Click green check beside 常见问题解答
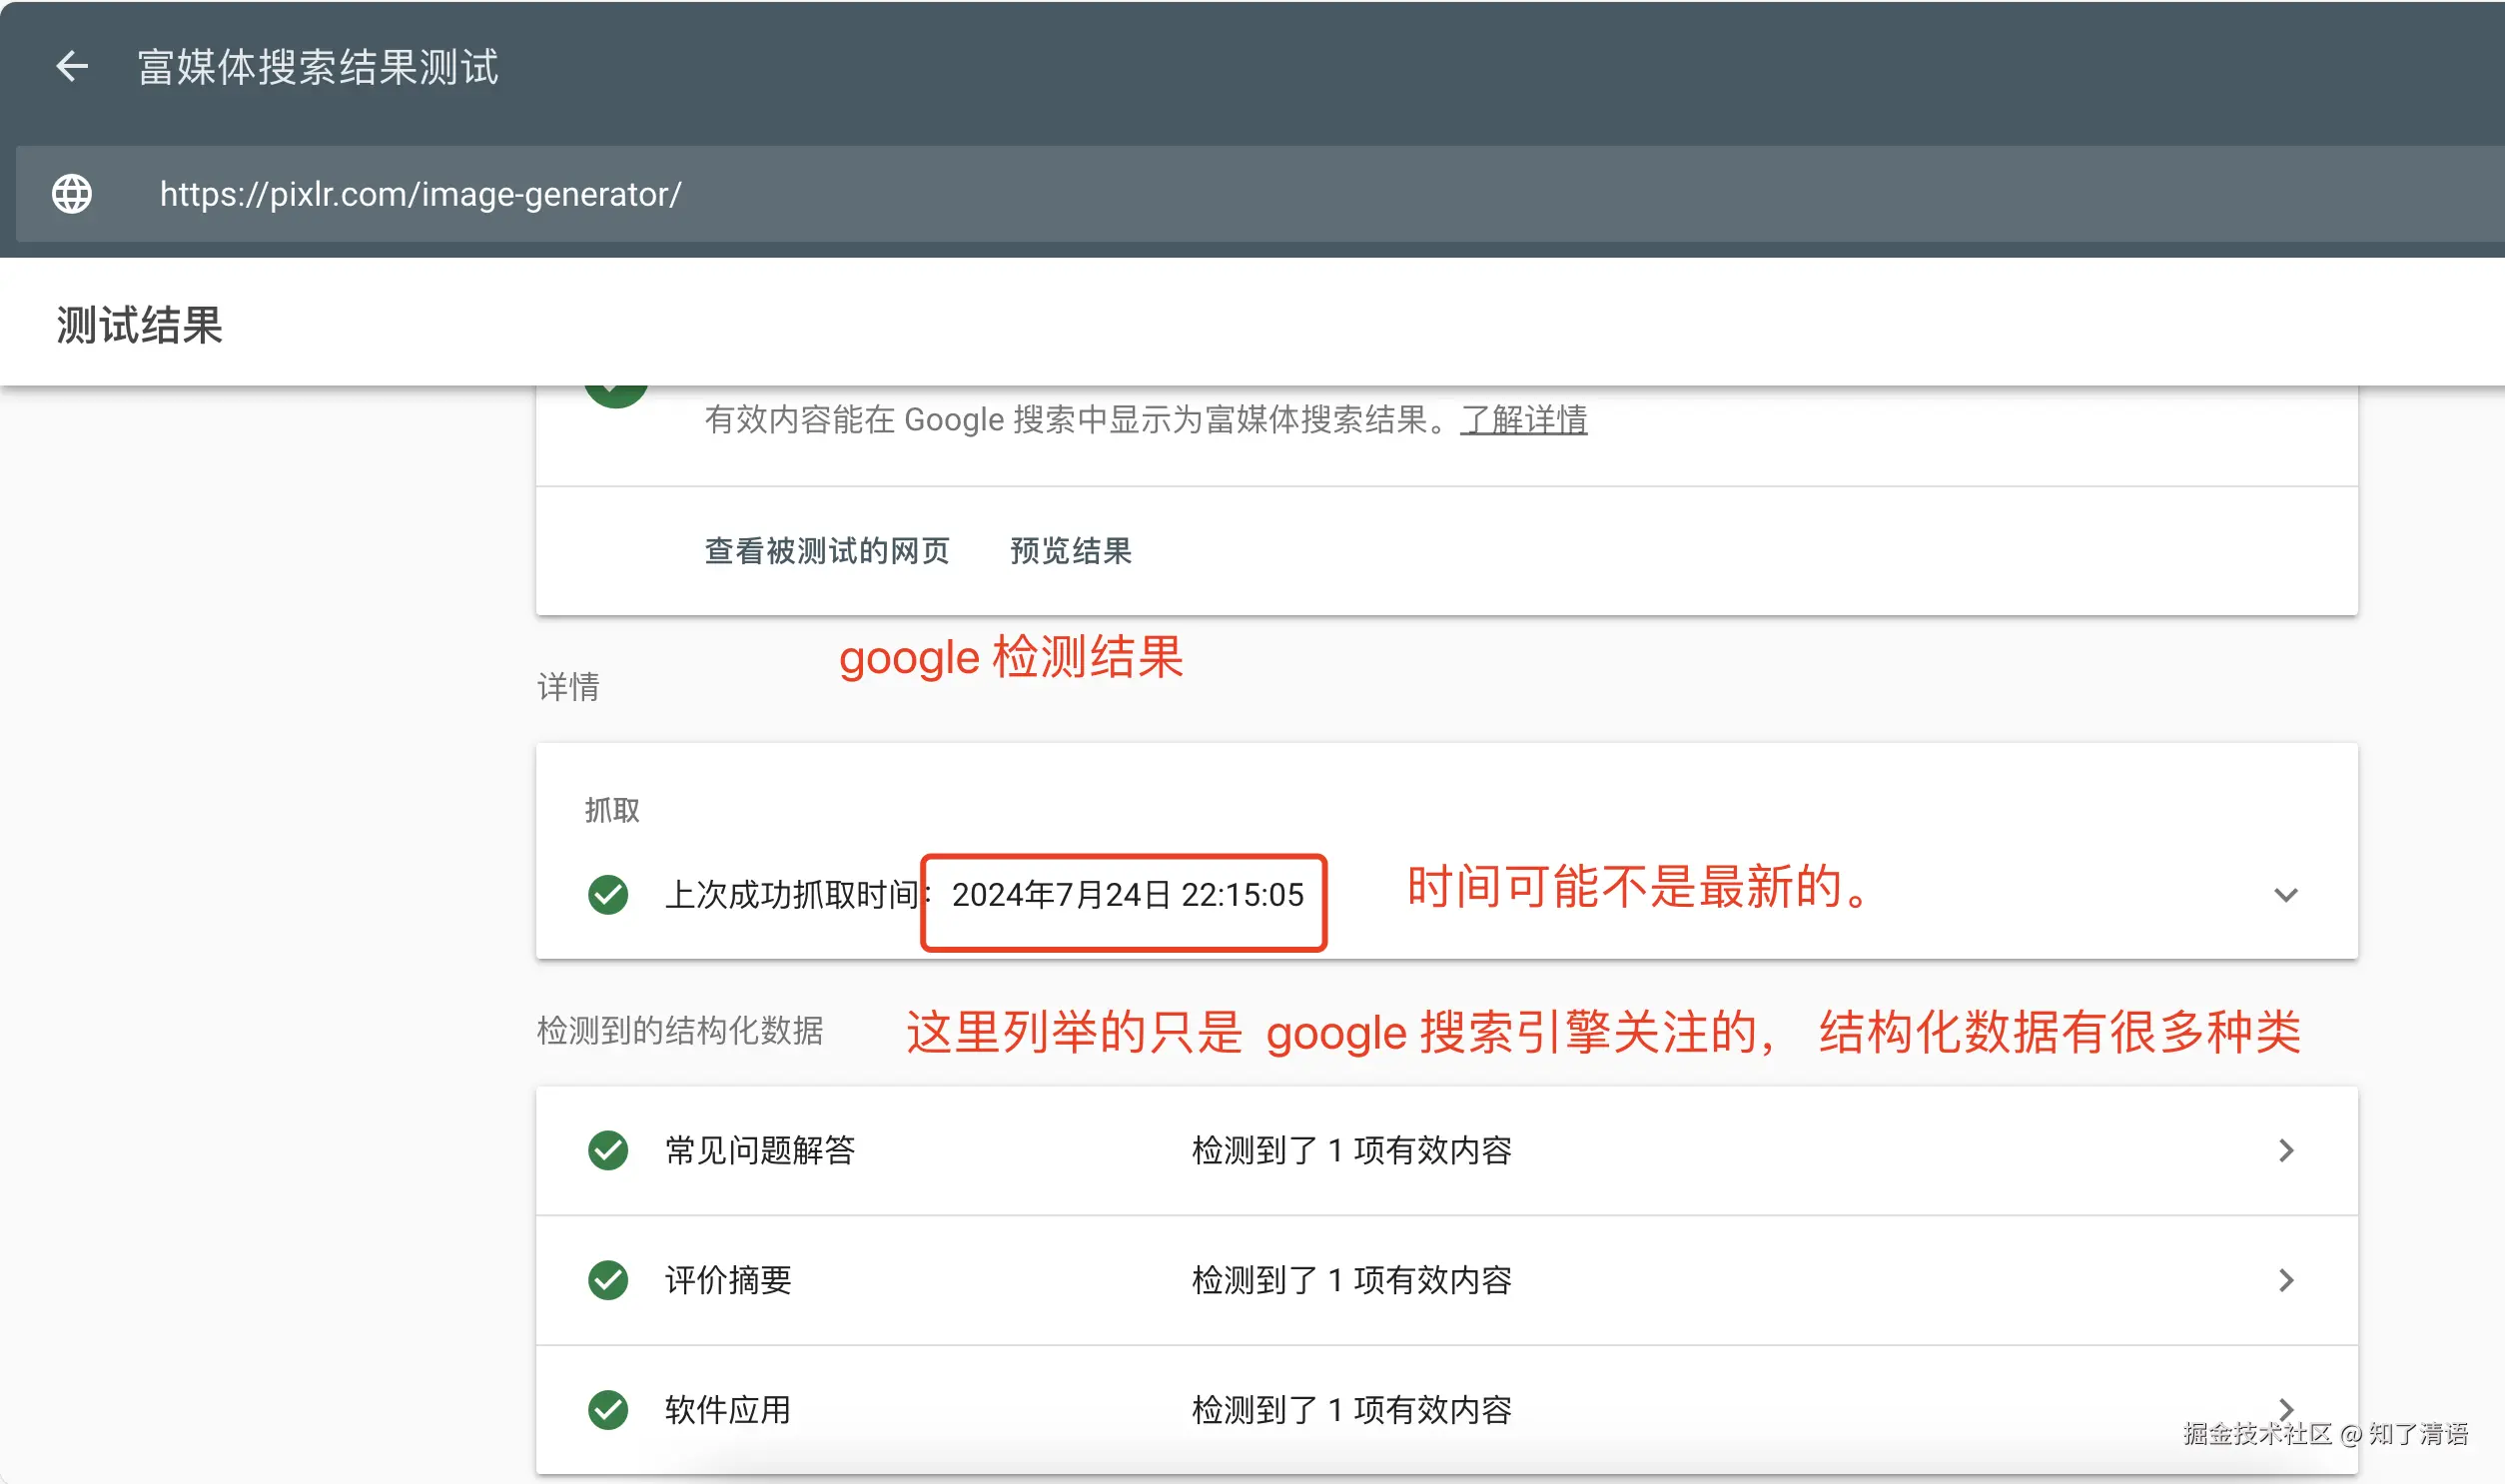This screenshot has height=1484, width=2505. click(x=608, y=1150)
